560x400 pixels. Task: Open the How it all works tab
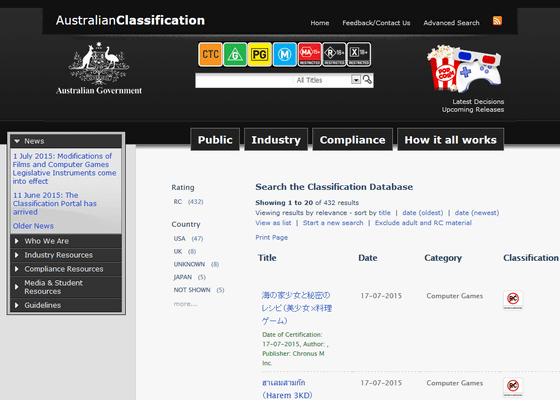click(450, 140)
